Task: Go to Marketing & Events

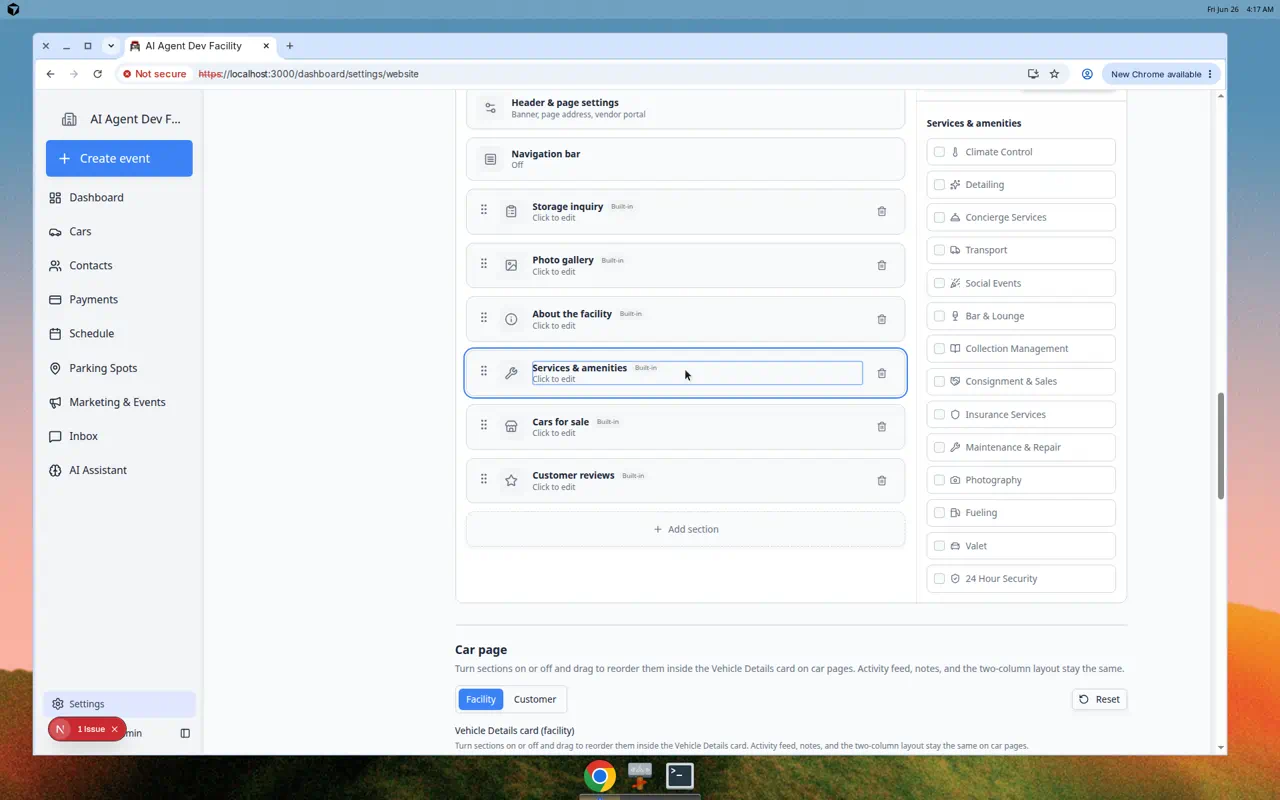Action: (x=119, y=402)
